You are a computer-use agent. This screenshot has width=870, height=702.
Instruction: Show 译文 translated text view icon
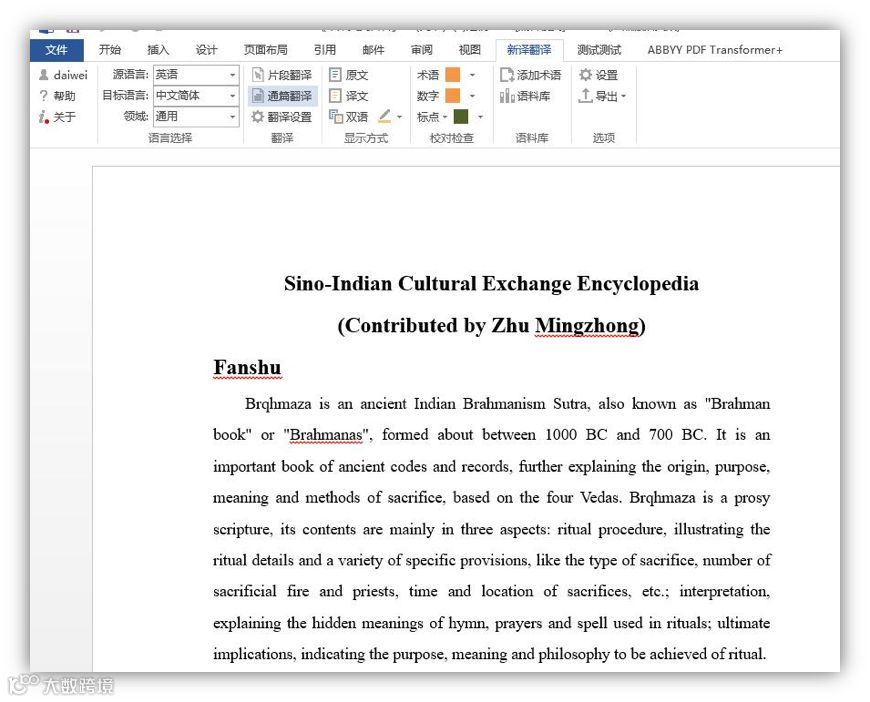(335, 96)
